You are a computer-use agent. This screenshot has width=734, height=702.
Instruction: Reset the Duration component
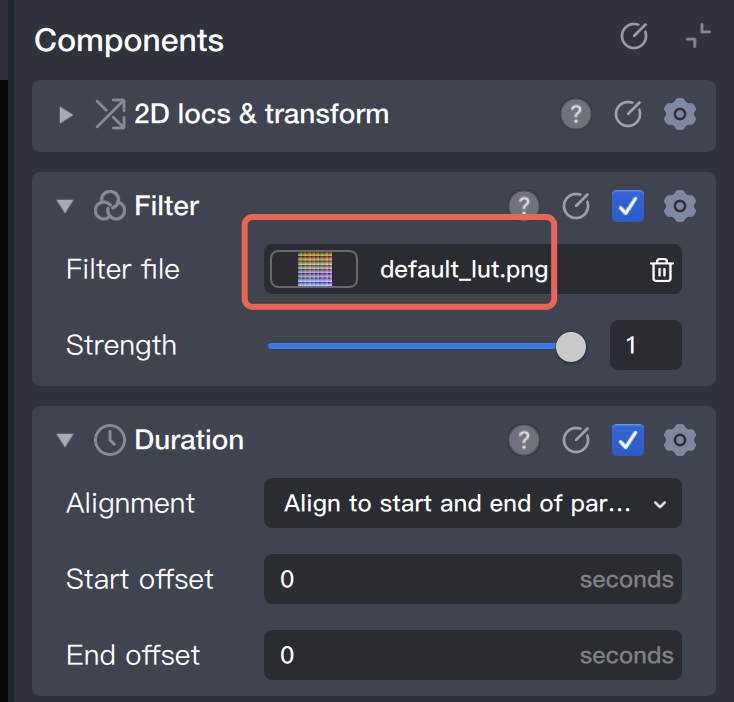point(576,440)
